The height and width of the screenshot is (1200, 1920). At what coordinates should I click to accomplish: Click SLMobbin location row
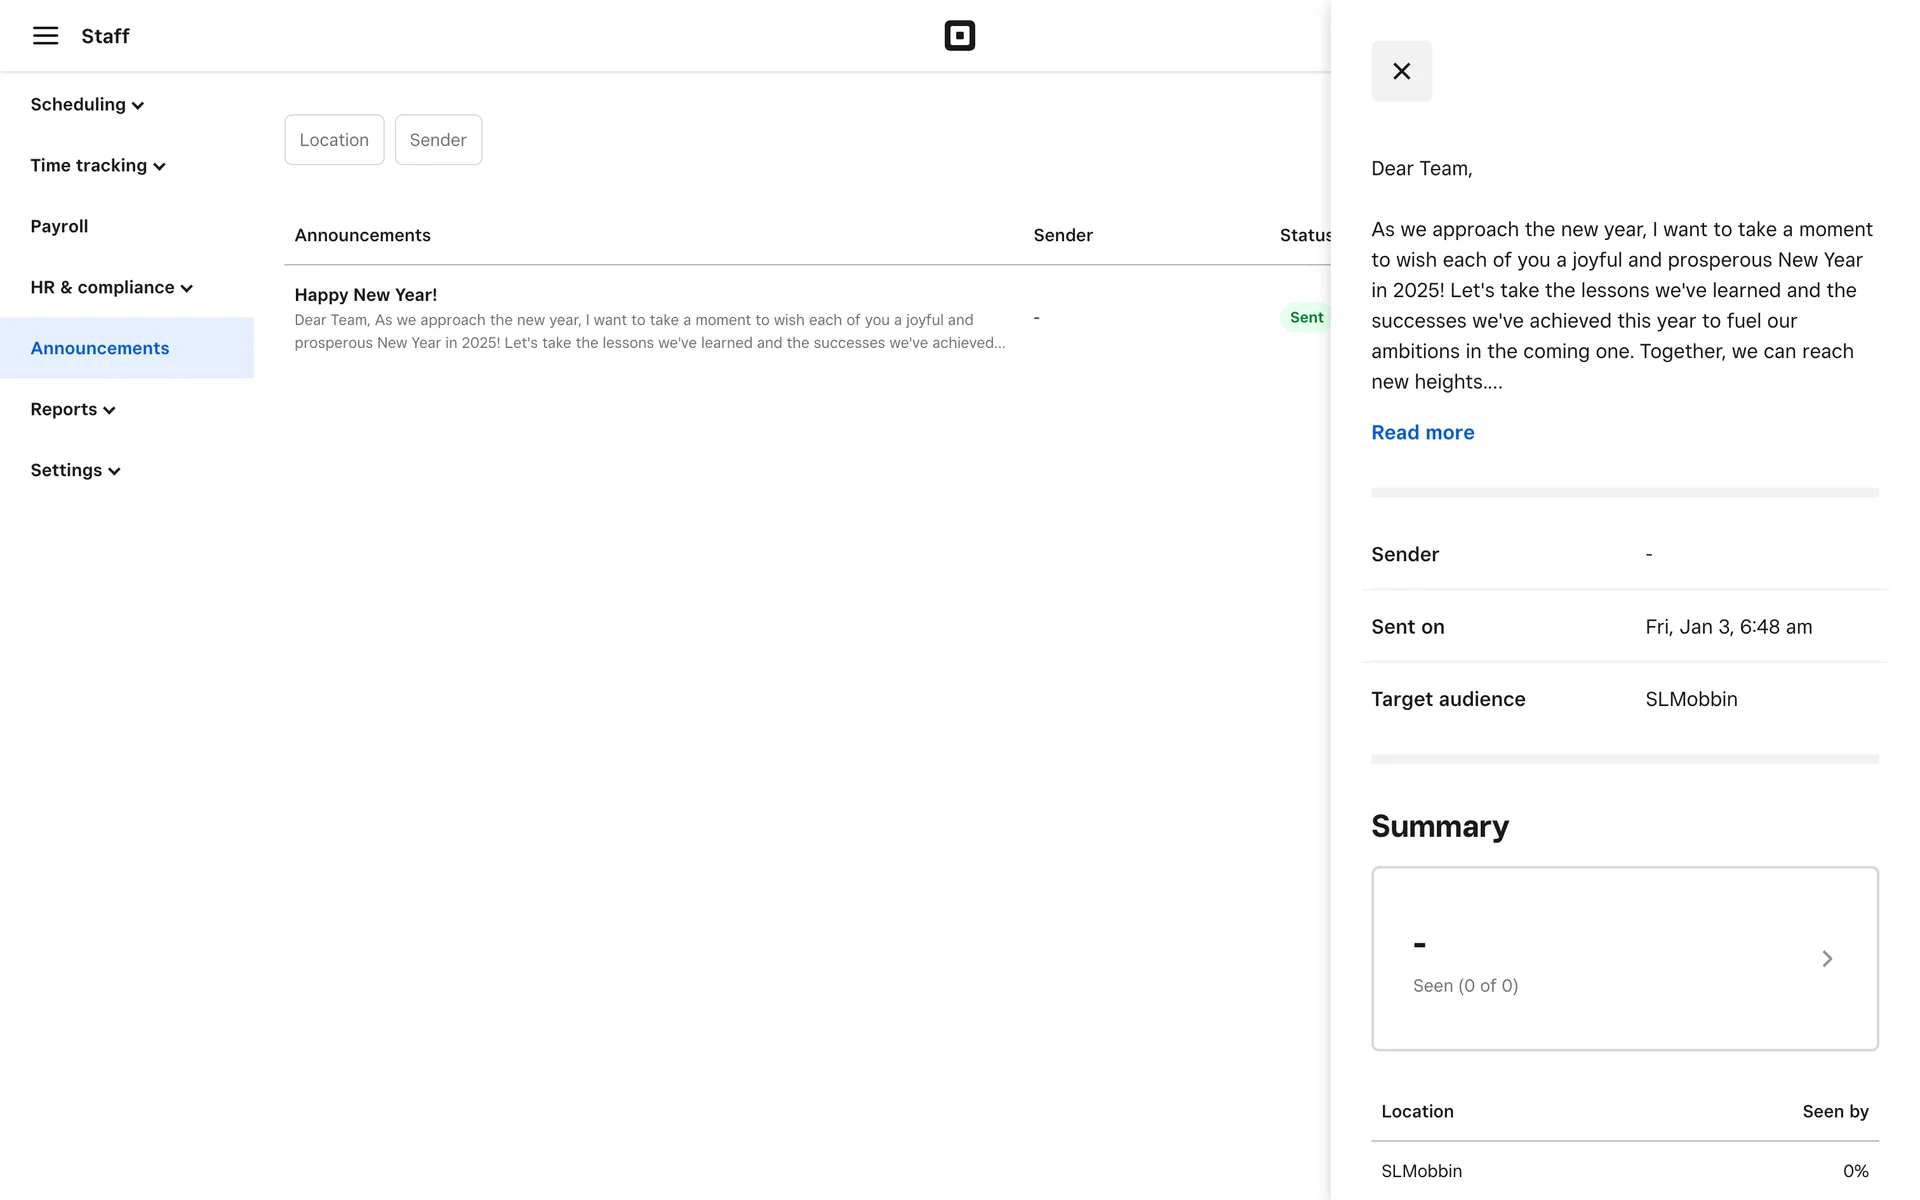click(x=1624, y=1171)
